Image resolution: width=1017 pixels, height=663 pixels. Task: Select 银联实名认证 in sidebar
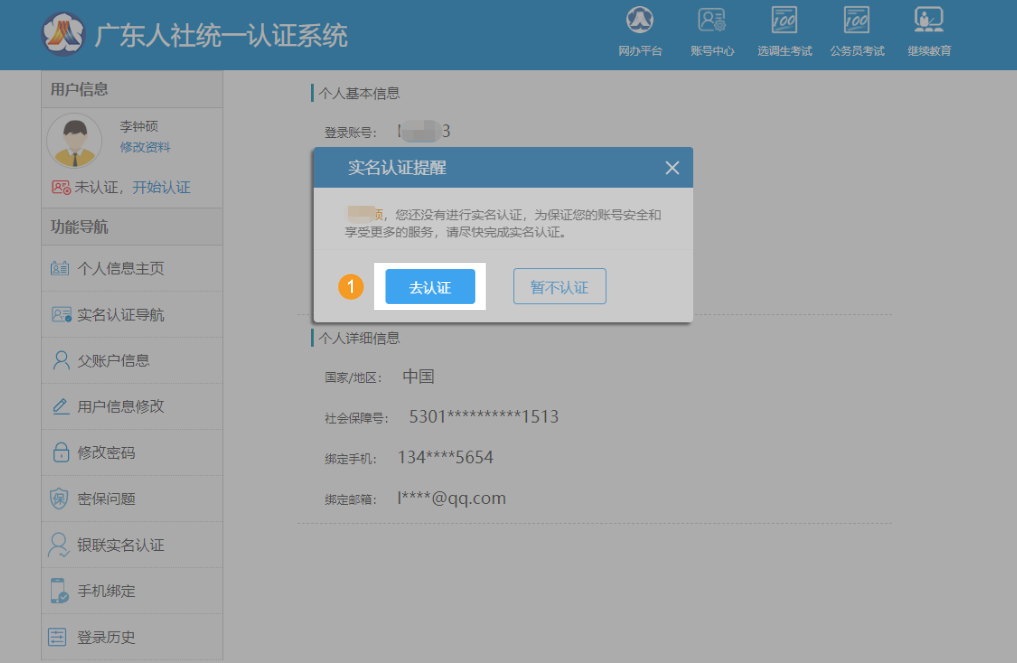[120, 545]
